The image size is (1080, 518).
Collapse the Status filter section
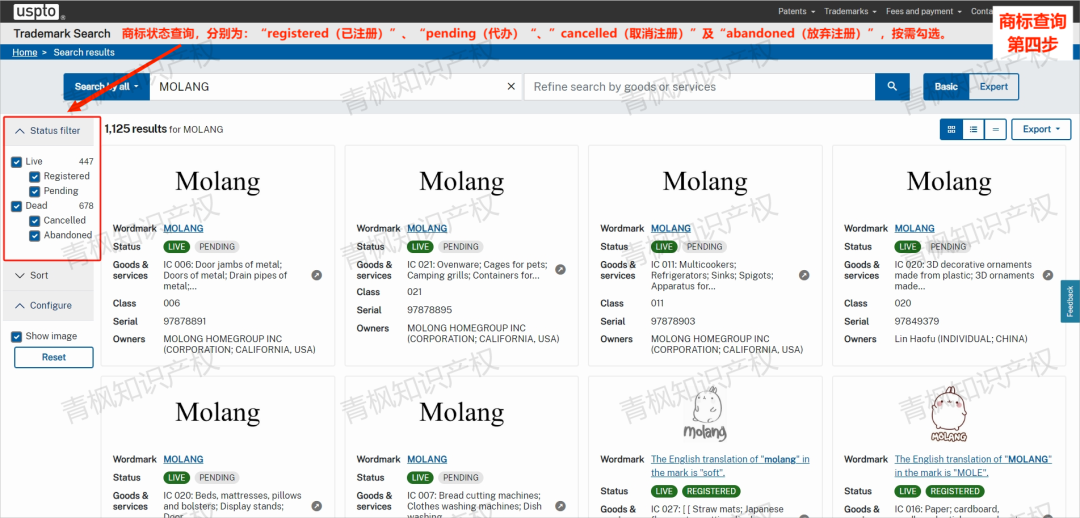click(x=48, y=131)
